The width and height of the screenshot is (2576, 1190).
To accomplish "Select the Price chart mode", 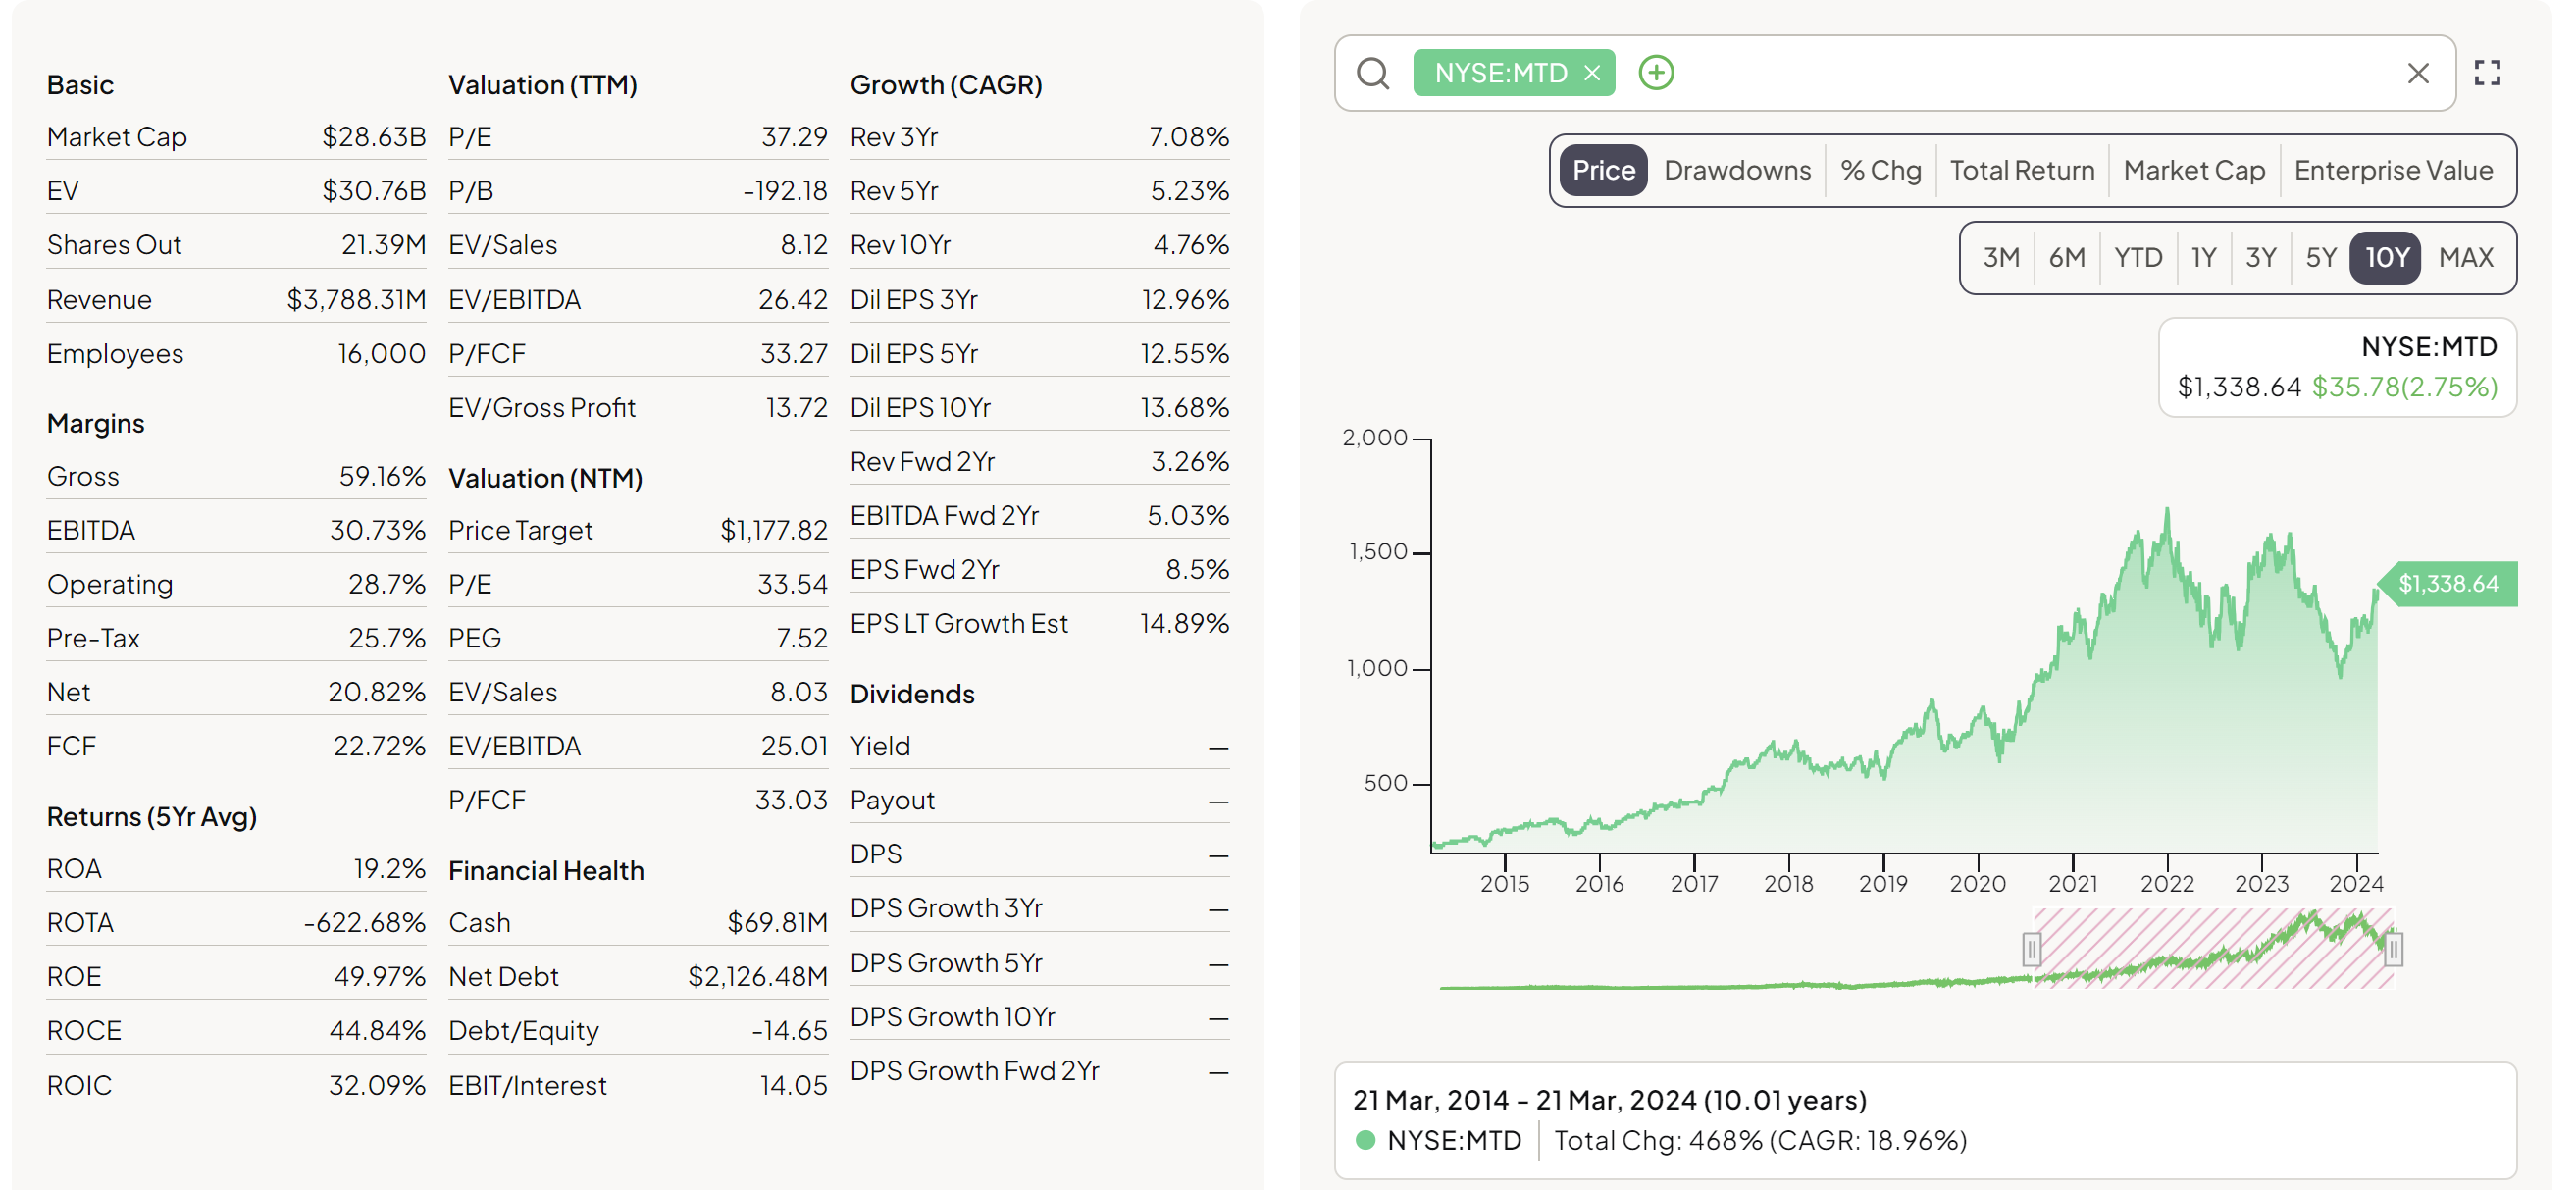I will tap(1603, 171).
